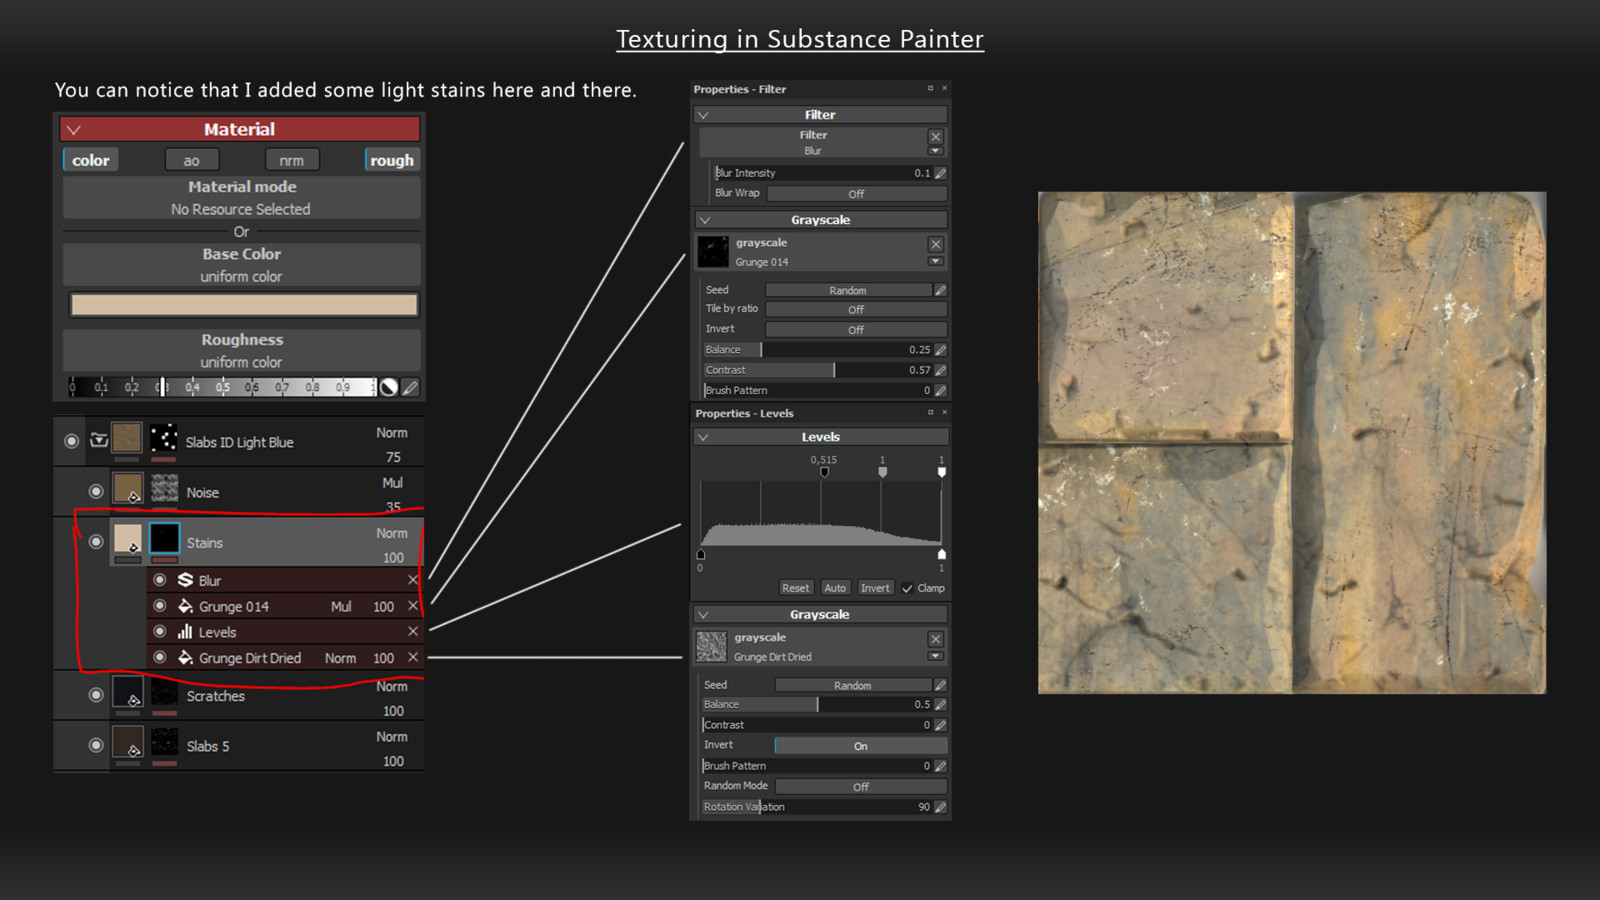
Task: Toggle visibility of Grunge Dirt Dried effect
Action: (160, 658)
